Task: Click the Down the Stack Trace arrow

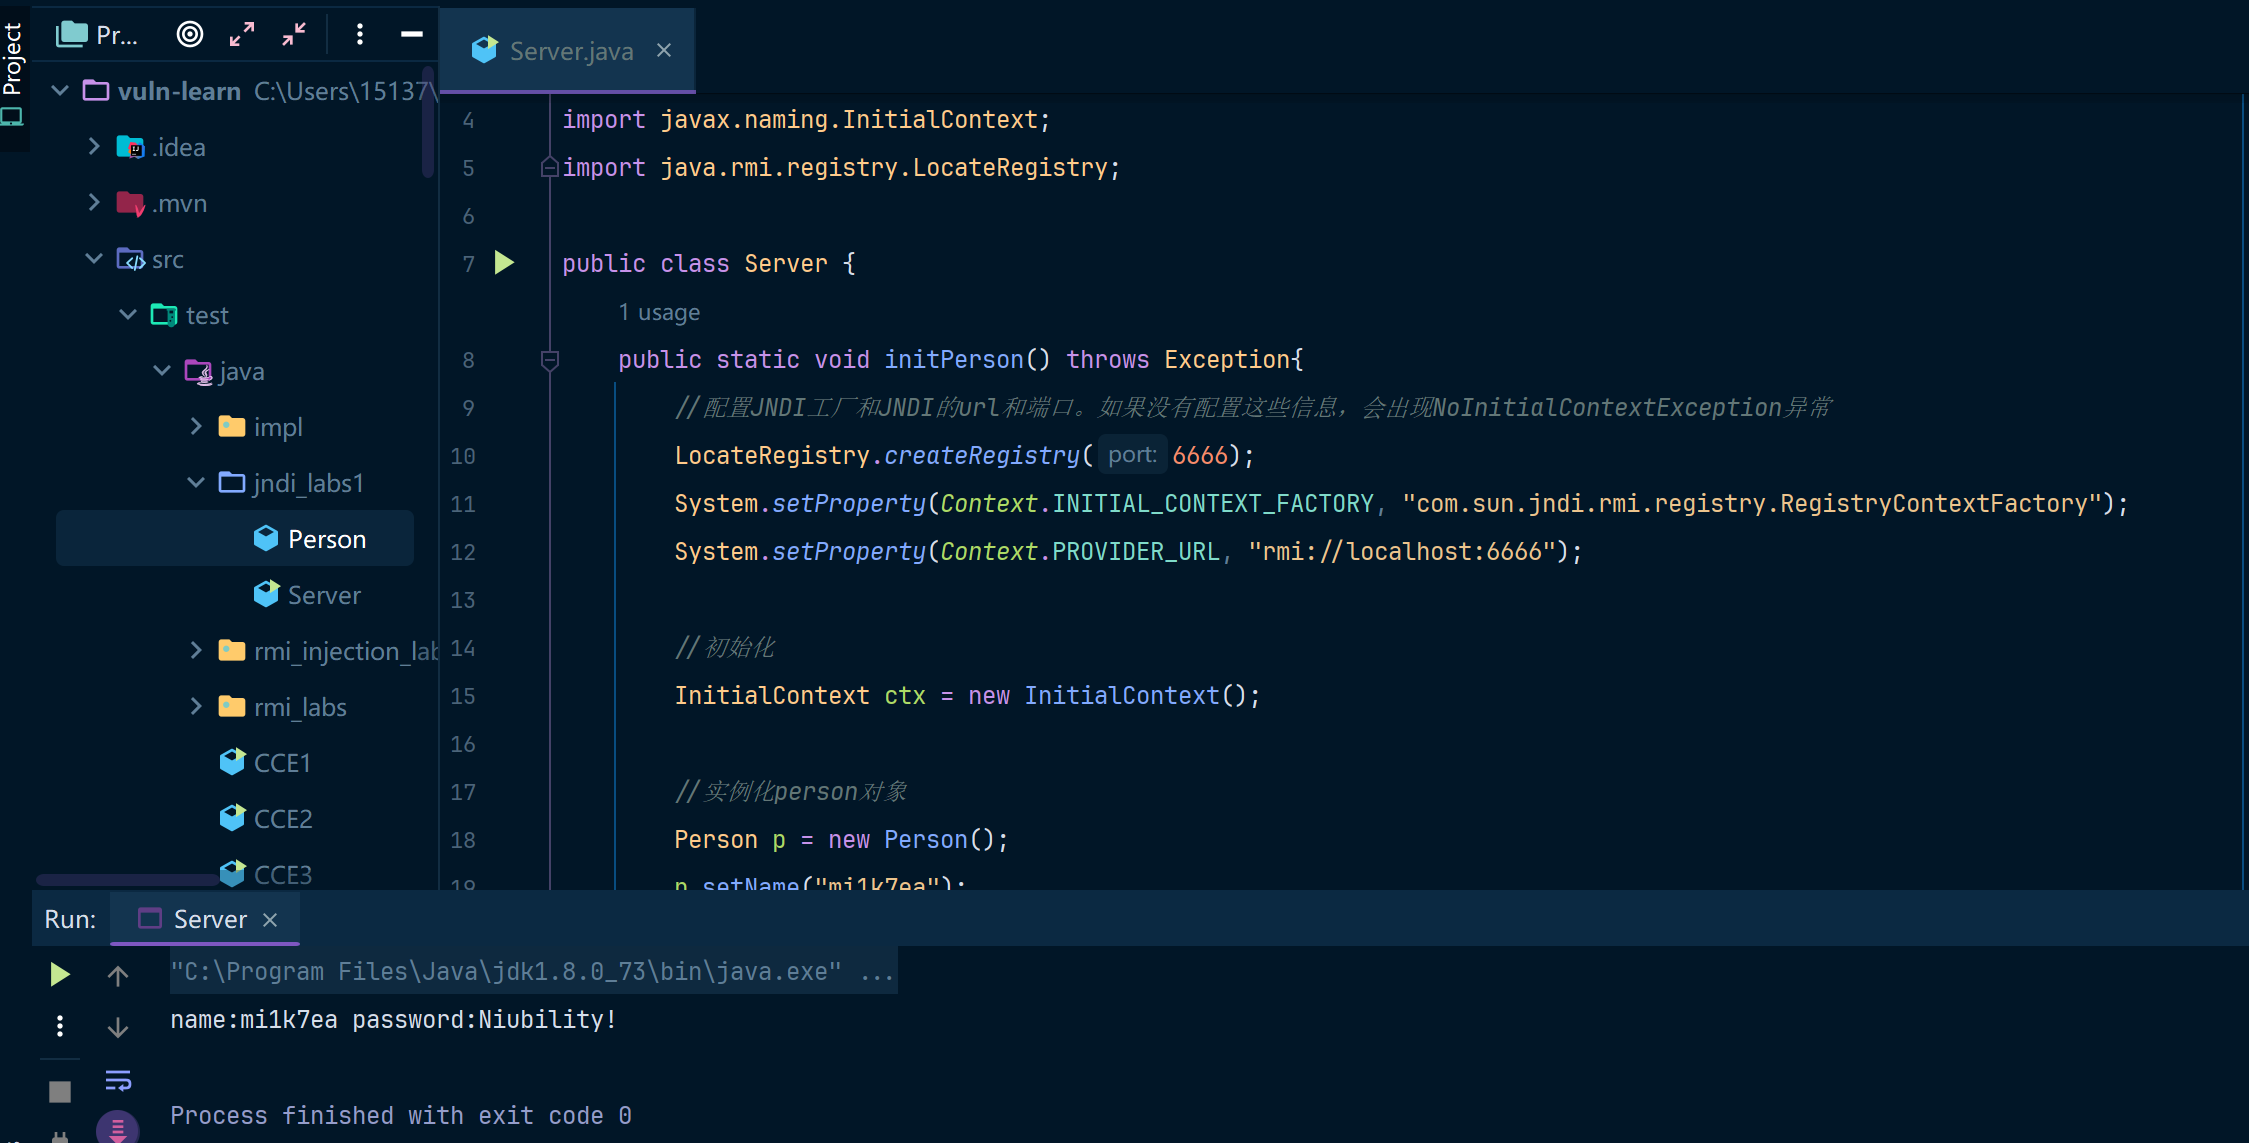Action: click(118, 1027)
